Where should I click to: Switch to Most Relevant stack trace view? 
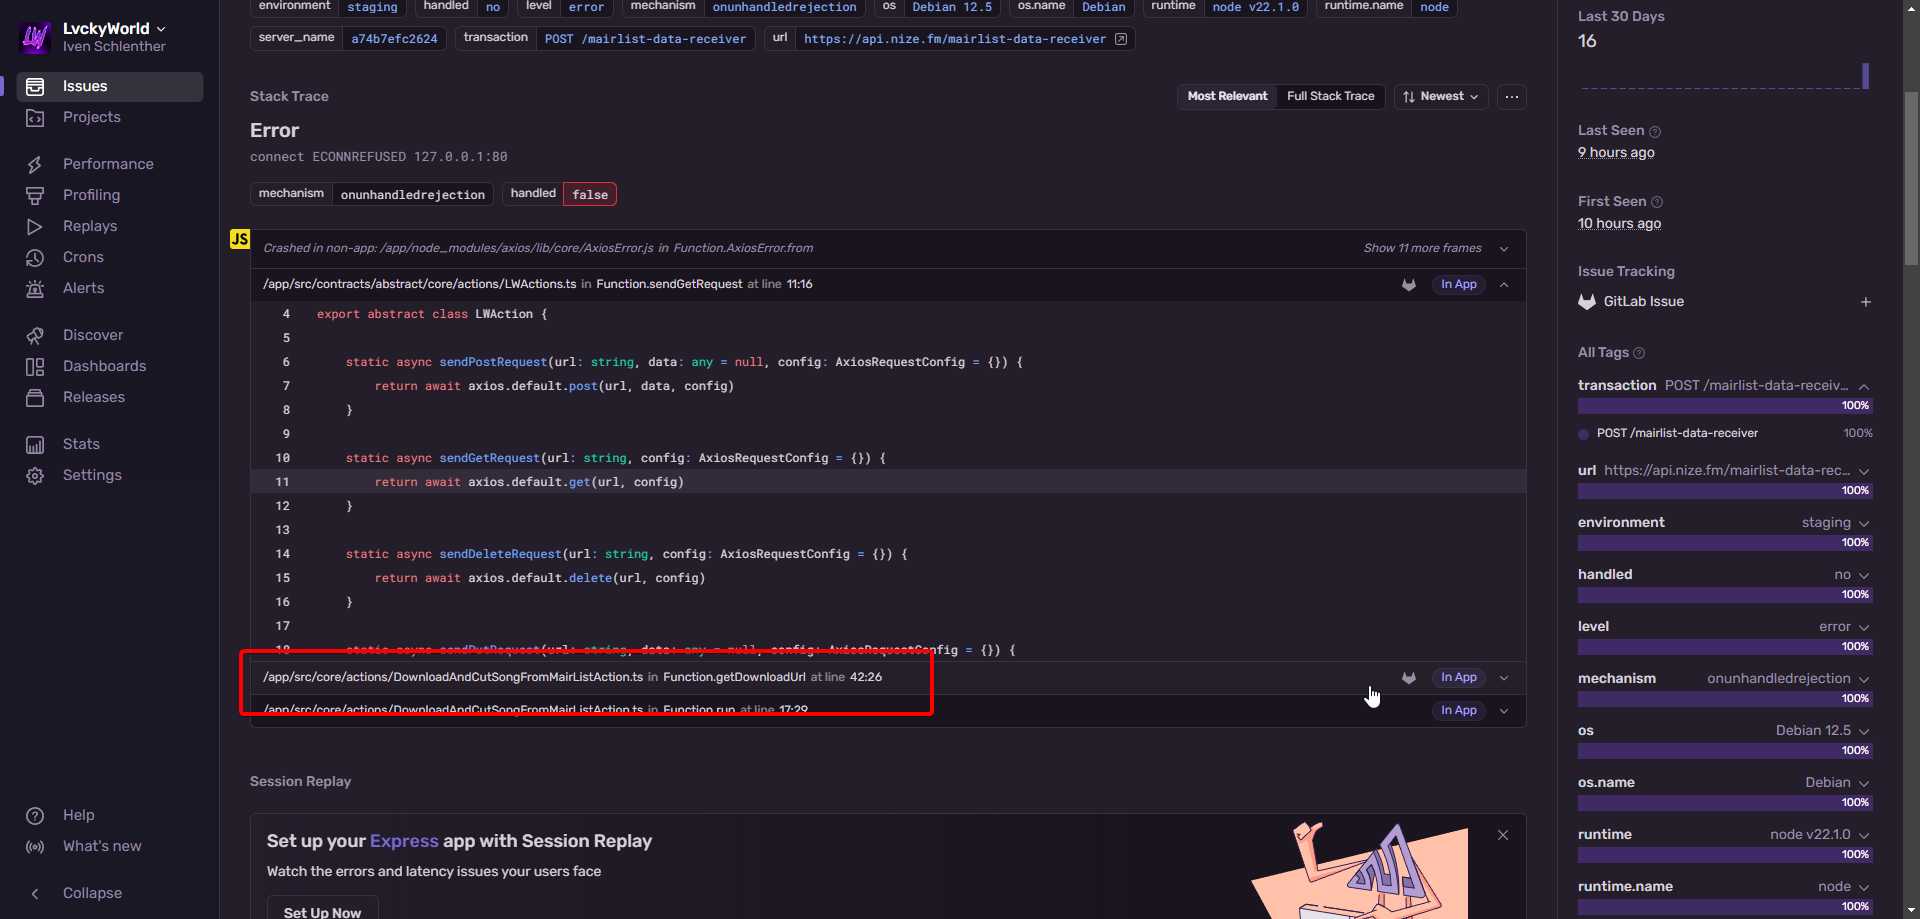click(x=1227, y=96)
